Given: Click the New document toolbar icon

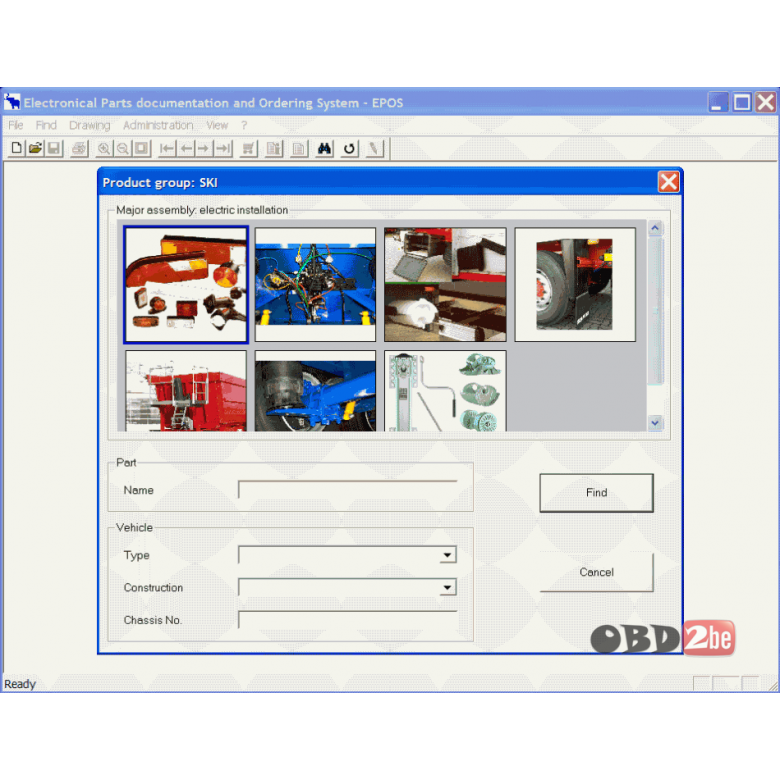Looking at the screenshot, I should (x=16, y=148).
